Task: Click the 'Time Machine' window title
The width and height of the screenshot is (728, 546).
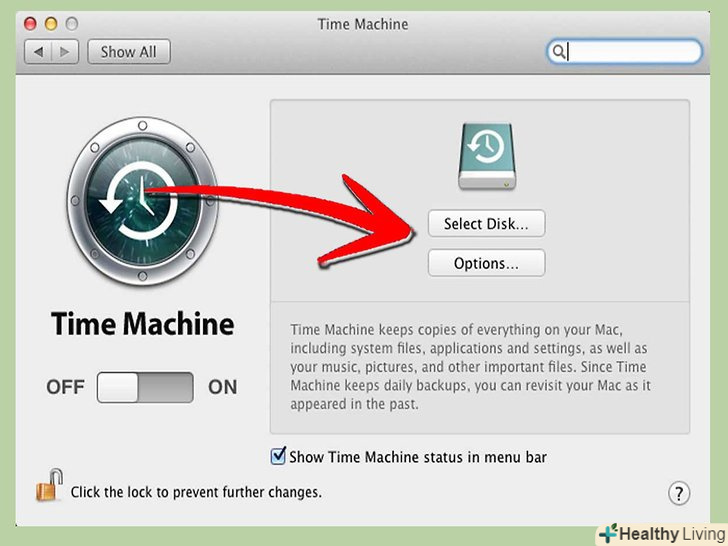Action: click(363, 24)
